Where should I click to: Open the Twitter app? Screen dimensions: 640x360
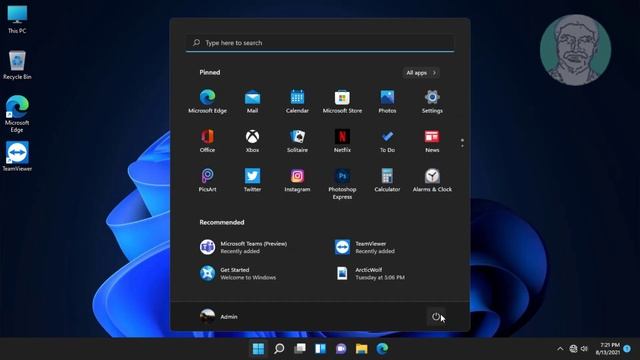[252, 180]
